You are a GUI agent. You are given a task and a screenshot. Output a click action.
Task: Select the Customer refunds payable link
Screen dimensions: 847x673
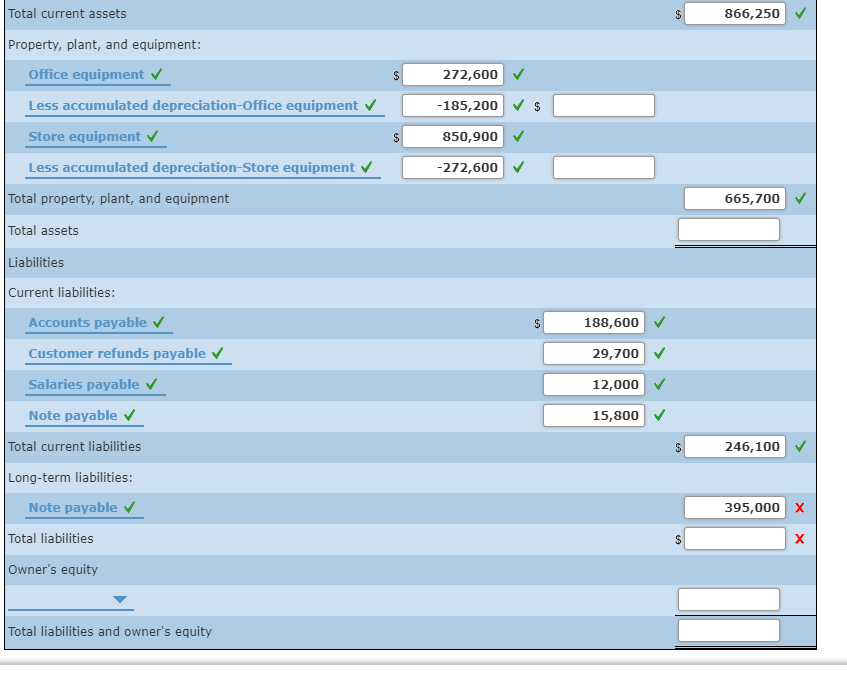pyautogui.click(x=117, y=353)
